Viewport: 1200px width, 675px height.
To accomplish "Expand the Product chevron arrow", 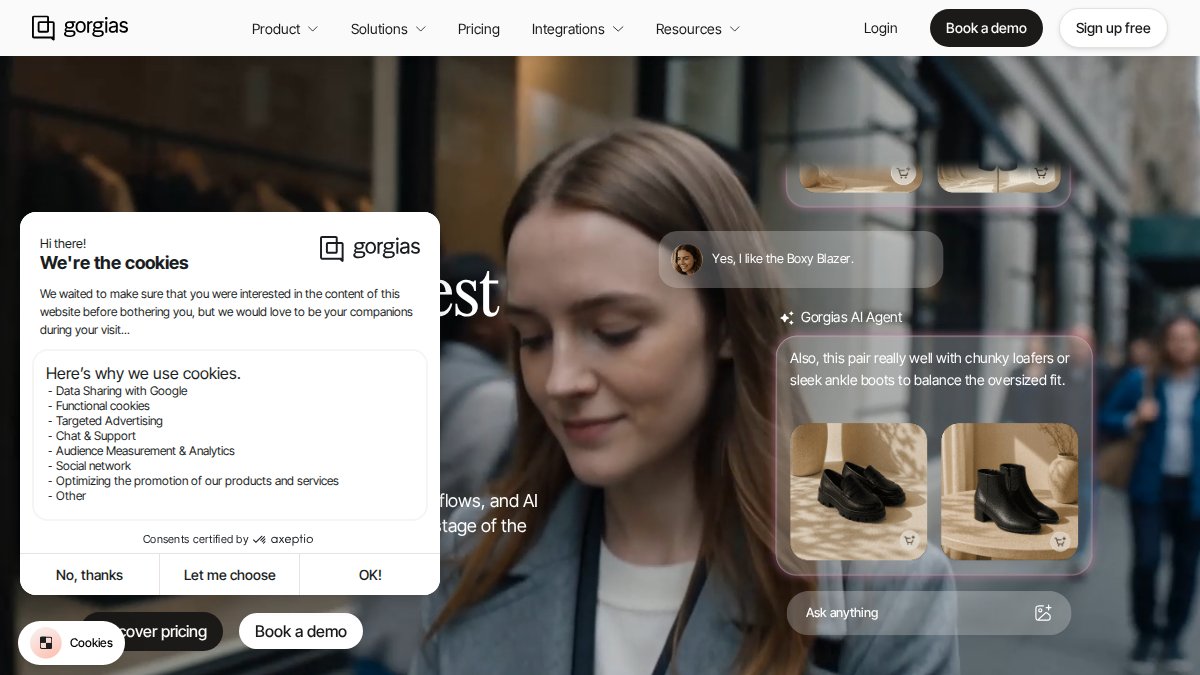I will click(x=313, y=29).
